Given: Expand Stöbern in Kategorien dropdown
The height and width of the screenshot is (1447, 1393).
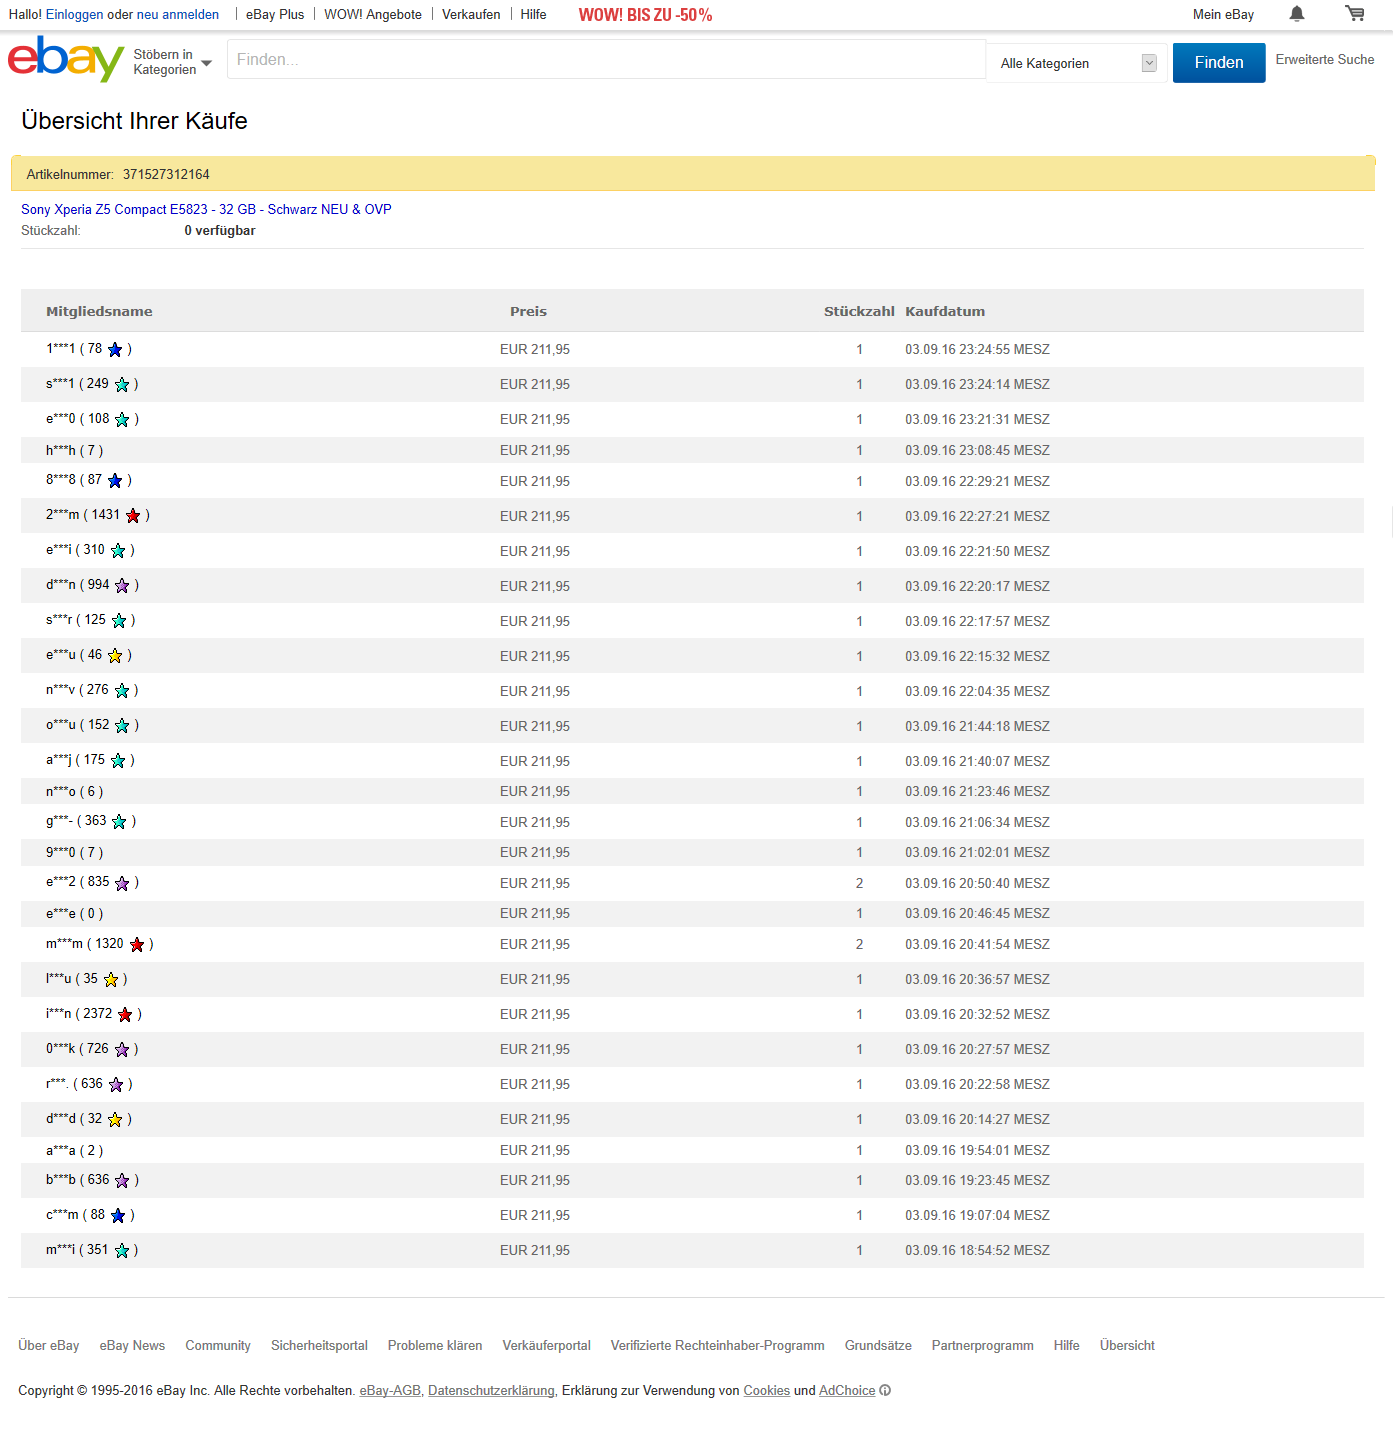Looking at the screenshot, I should tap(172, 62).
